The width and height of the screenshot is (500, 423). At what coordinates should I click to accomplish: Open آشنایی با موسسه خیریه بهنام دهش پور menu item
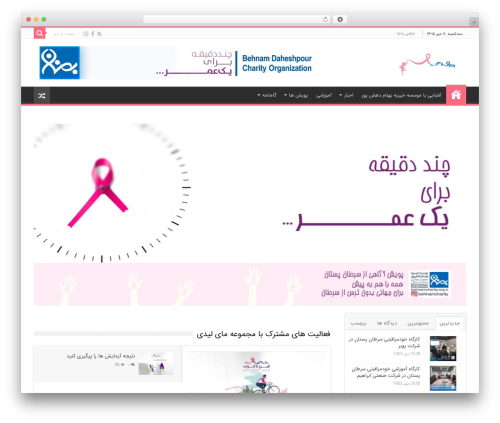click(x=401, y=95)
